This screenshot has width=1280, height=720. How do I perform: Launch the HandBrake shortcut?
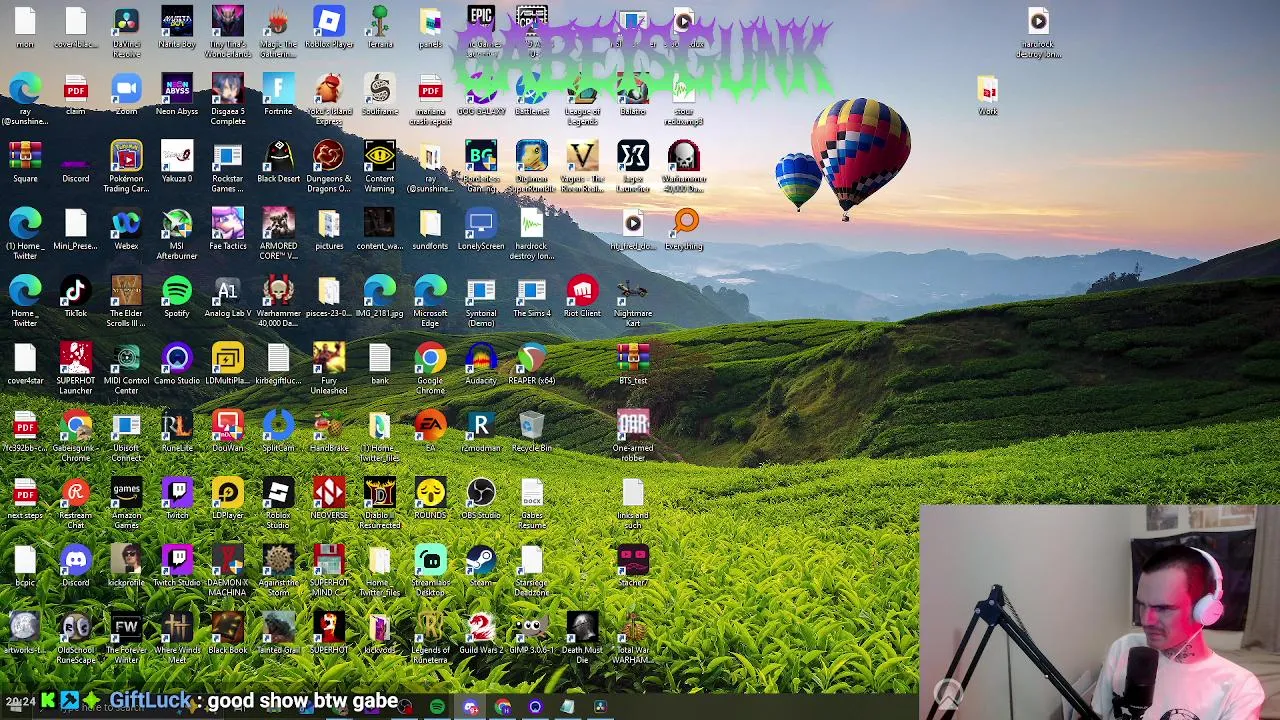coord(329,431)
